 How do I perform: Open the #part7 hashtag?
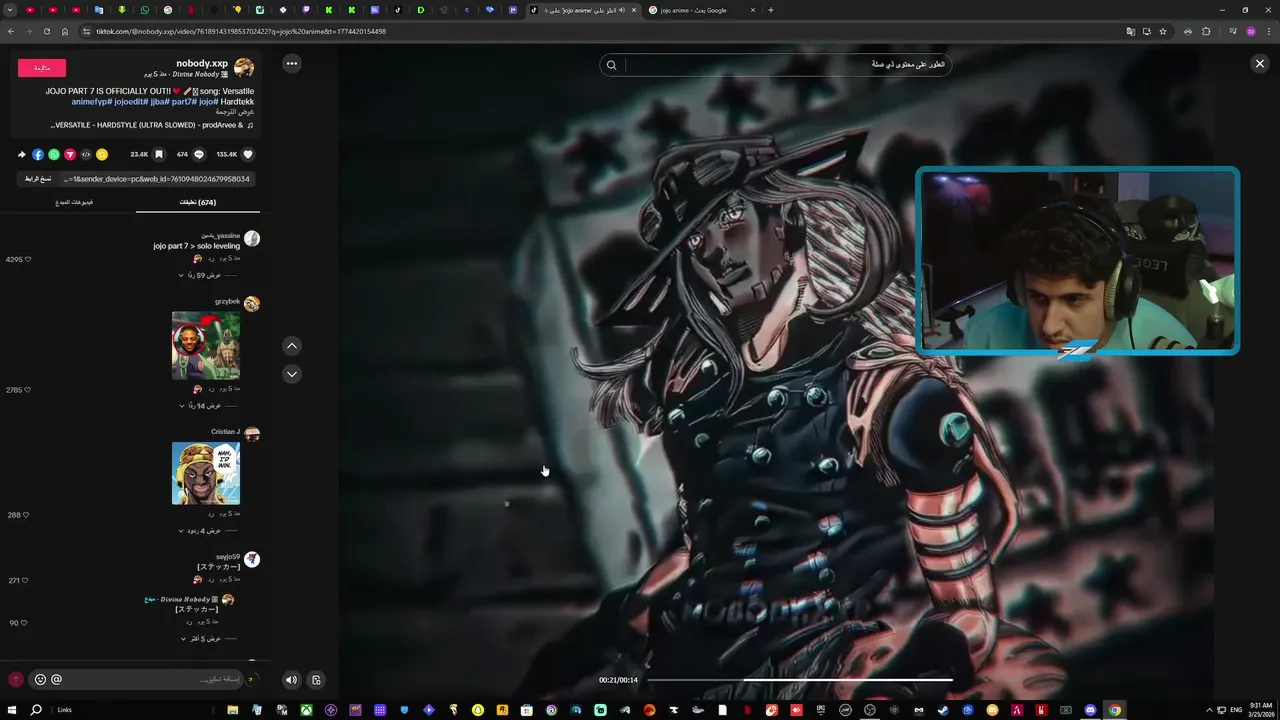tap(184, 102)
